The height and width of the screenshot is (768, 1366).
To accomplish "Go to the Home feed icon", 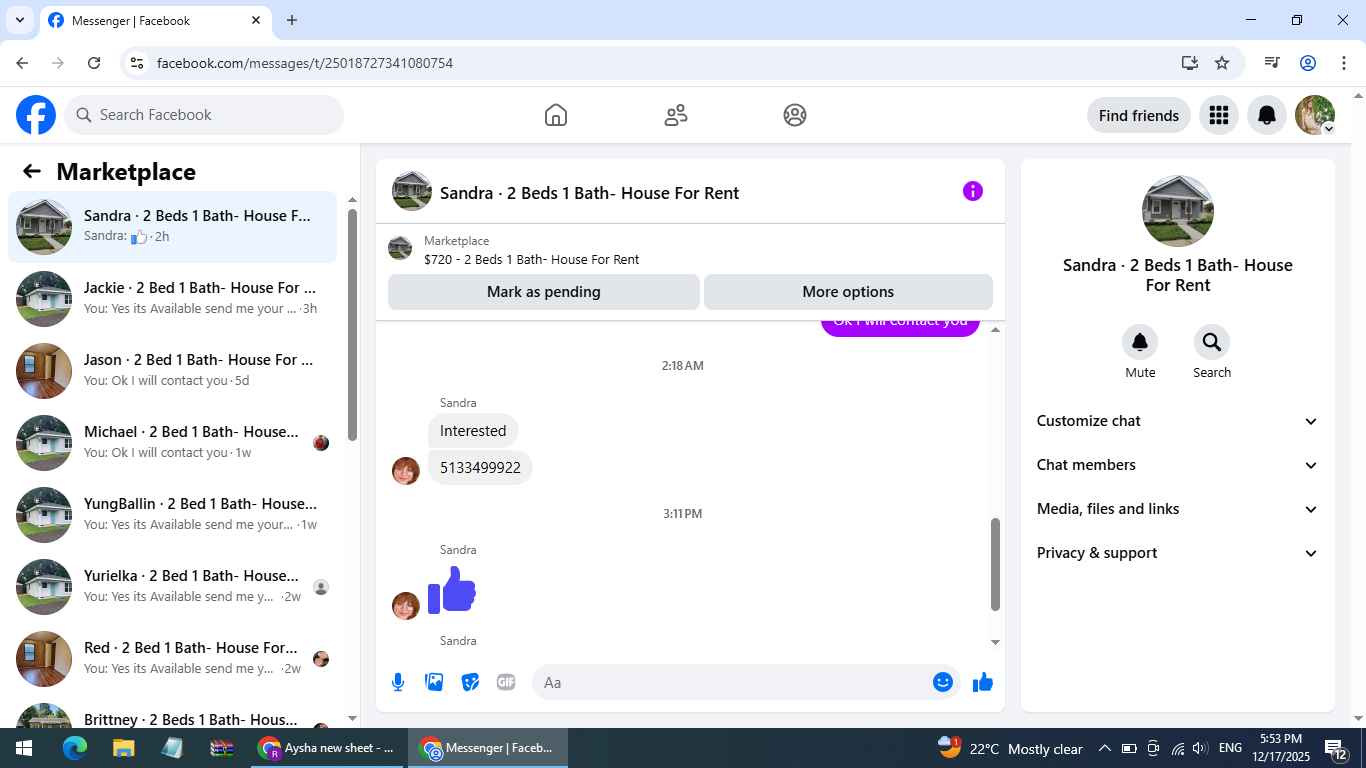I will [x=556, y=115].
